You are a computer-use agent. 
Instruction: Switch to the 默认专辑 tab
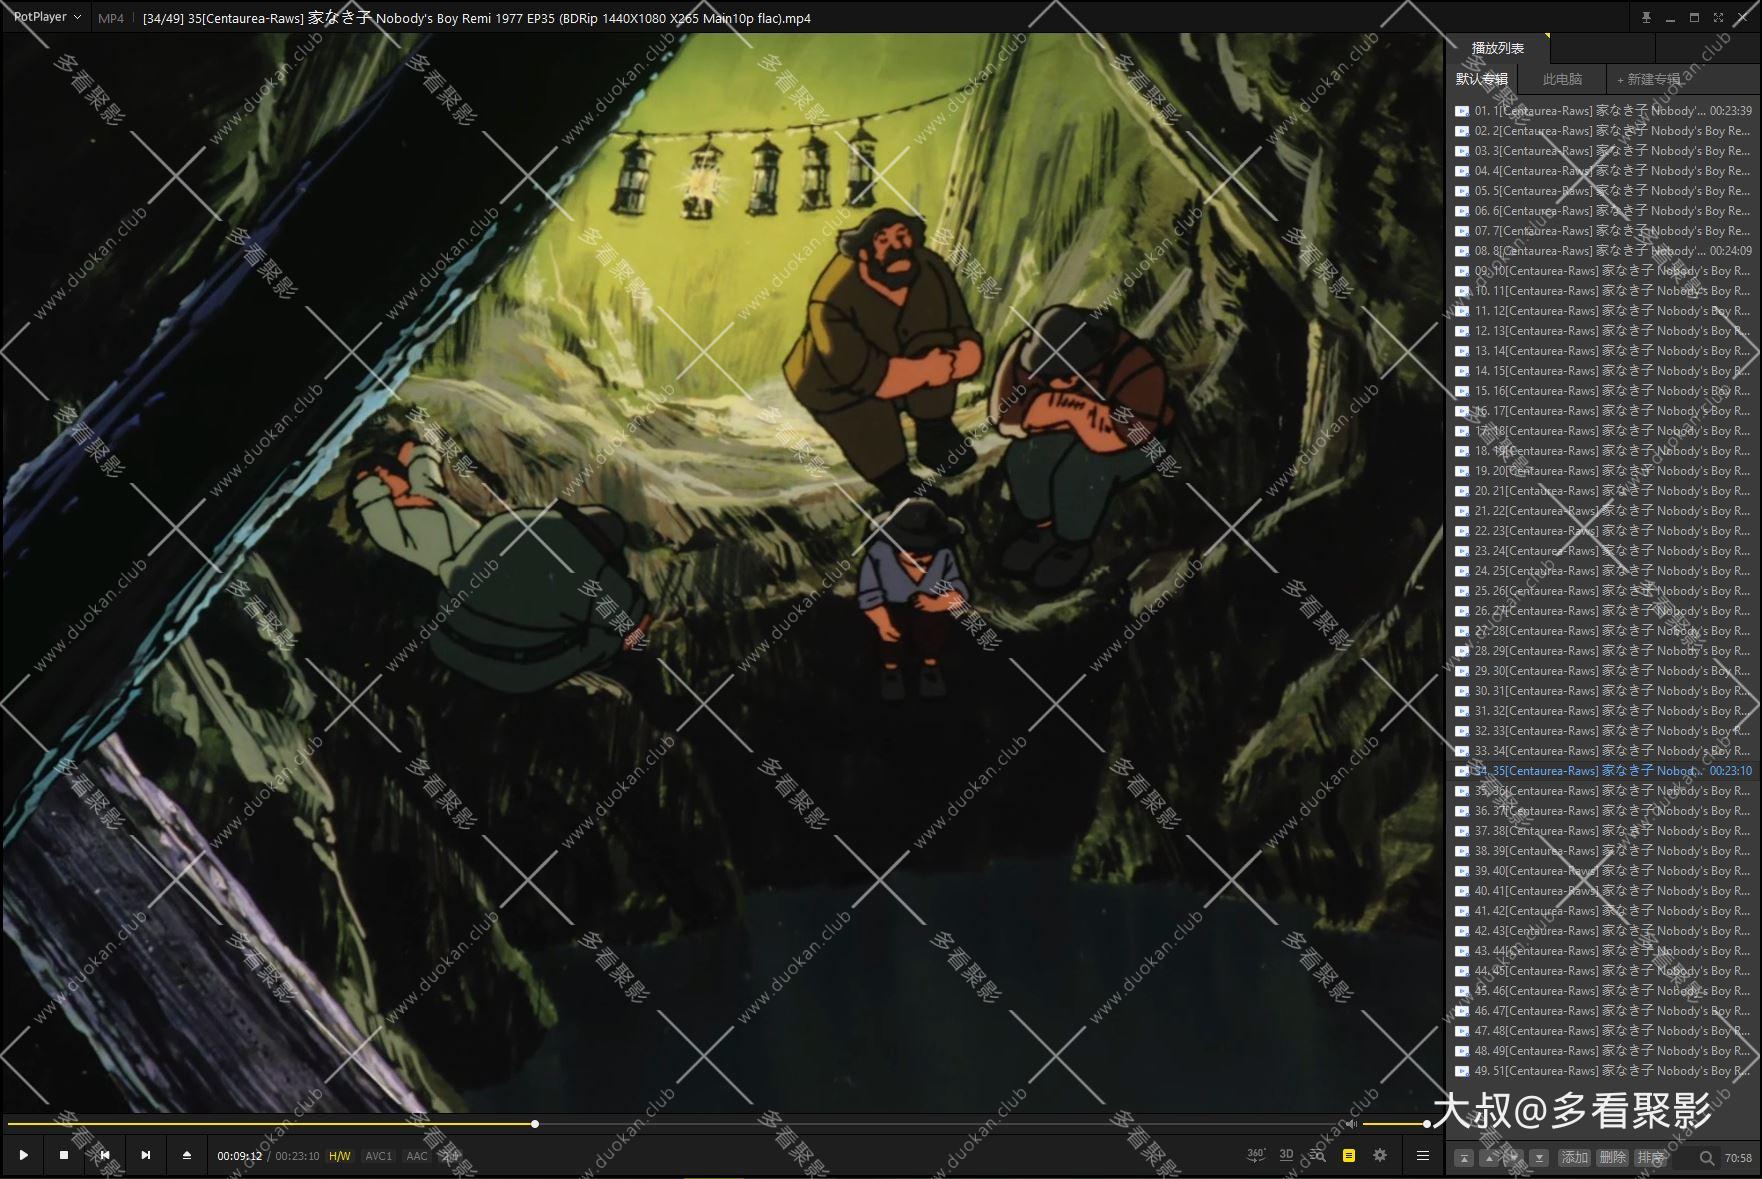pyautogui.click(x=1482, y=79)
